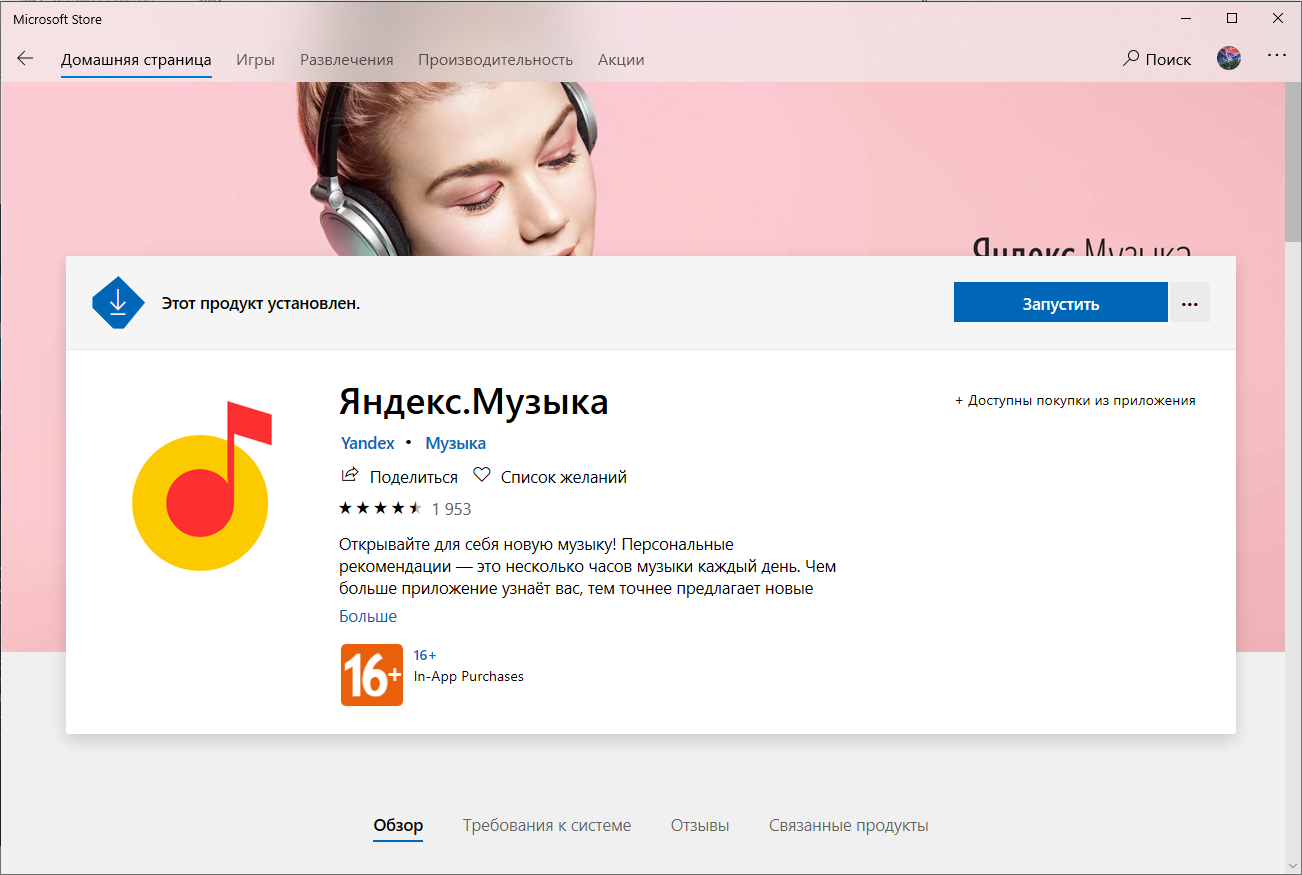This screenshot has width=1302, height=875.
Task: Click Поделиться to share the app
Action: 414,477
